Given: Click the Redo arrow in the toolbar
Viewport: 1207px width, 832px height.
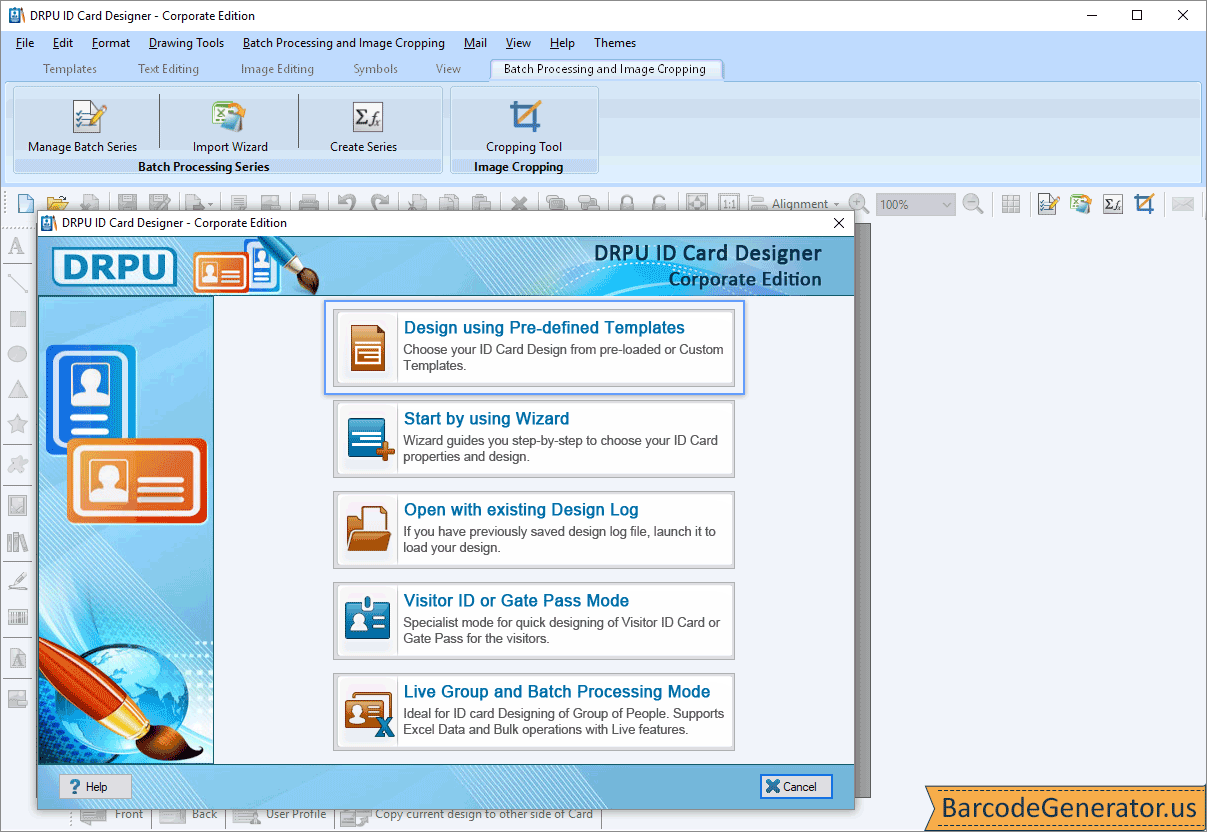Looking at the screenshot, I should pyautogui.click(x=379, y=204).
